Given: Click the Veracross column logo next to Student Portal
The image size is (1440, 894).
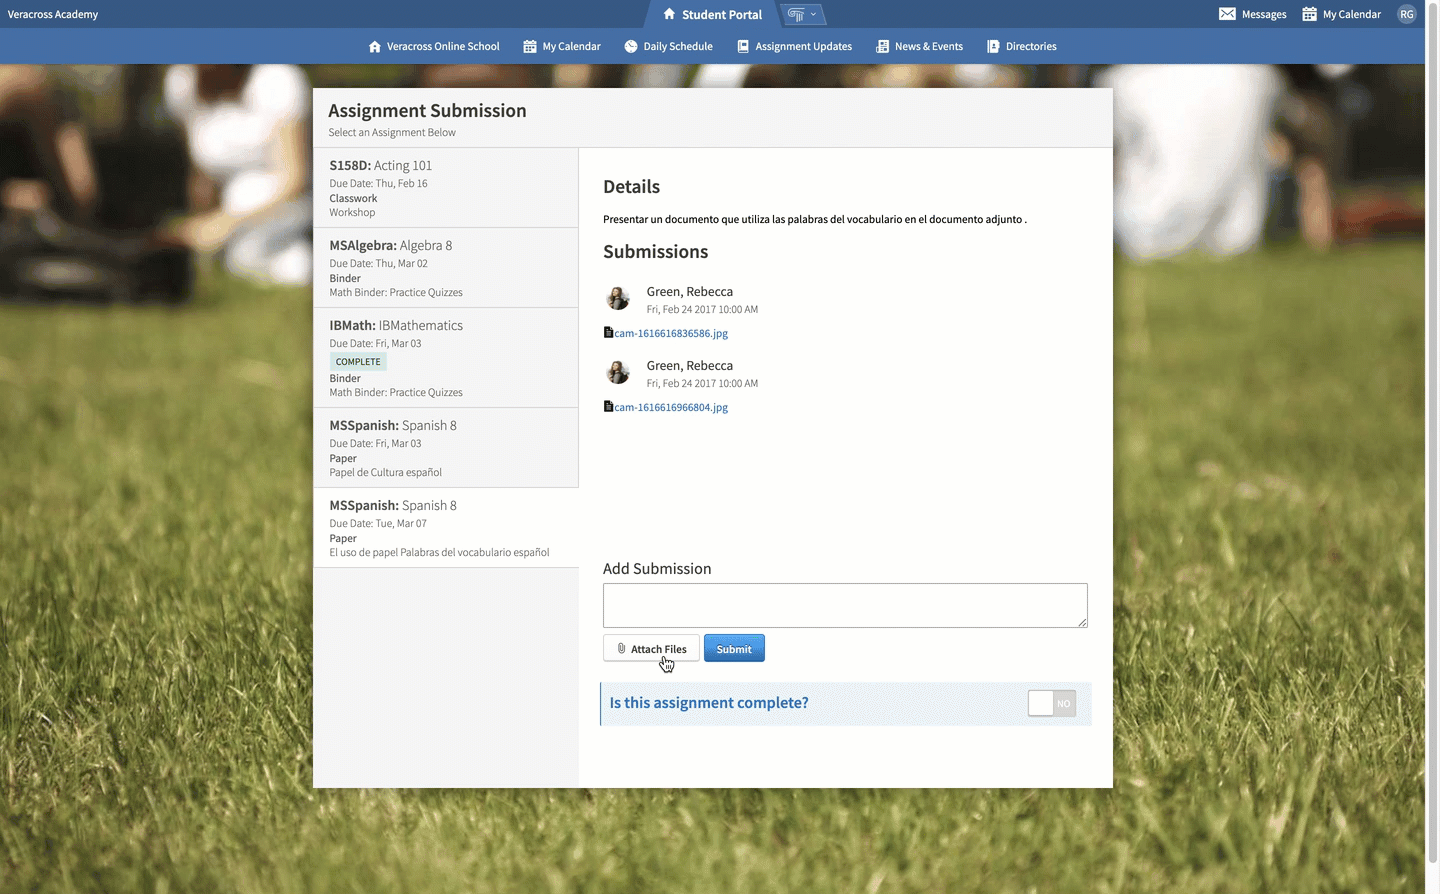Looking at the screenshot, I should [x=795, y=14].
